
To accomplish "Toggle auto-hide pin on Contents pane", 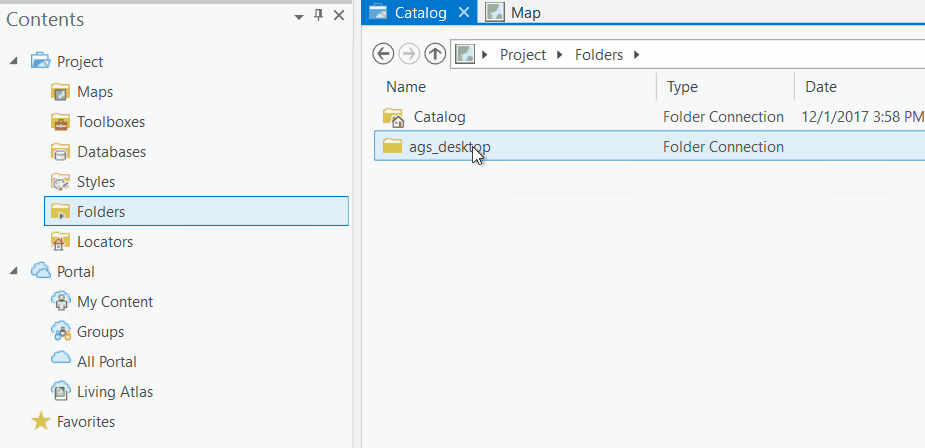I will [319, 15].
